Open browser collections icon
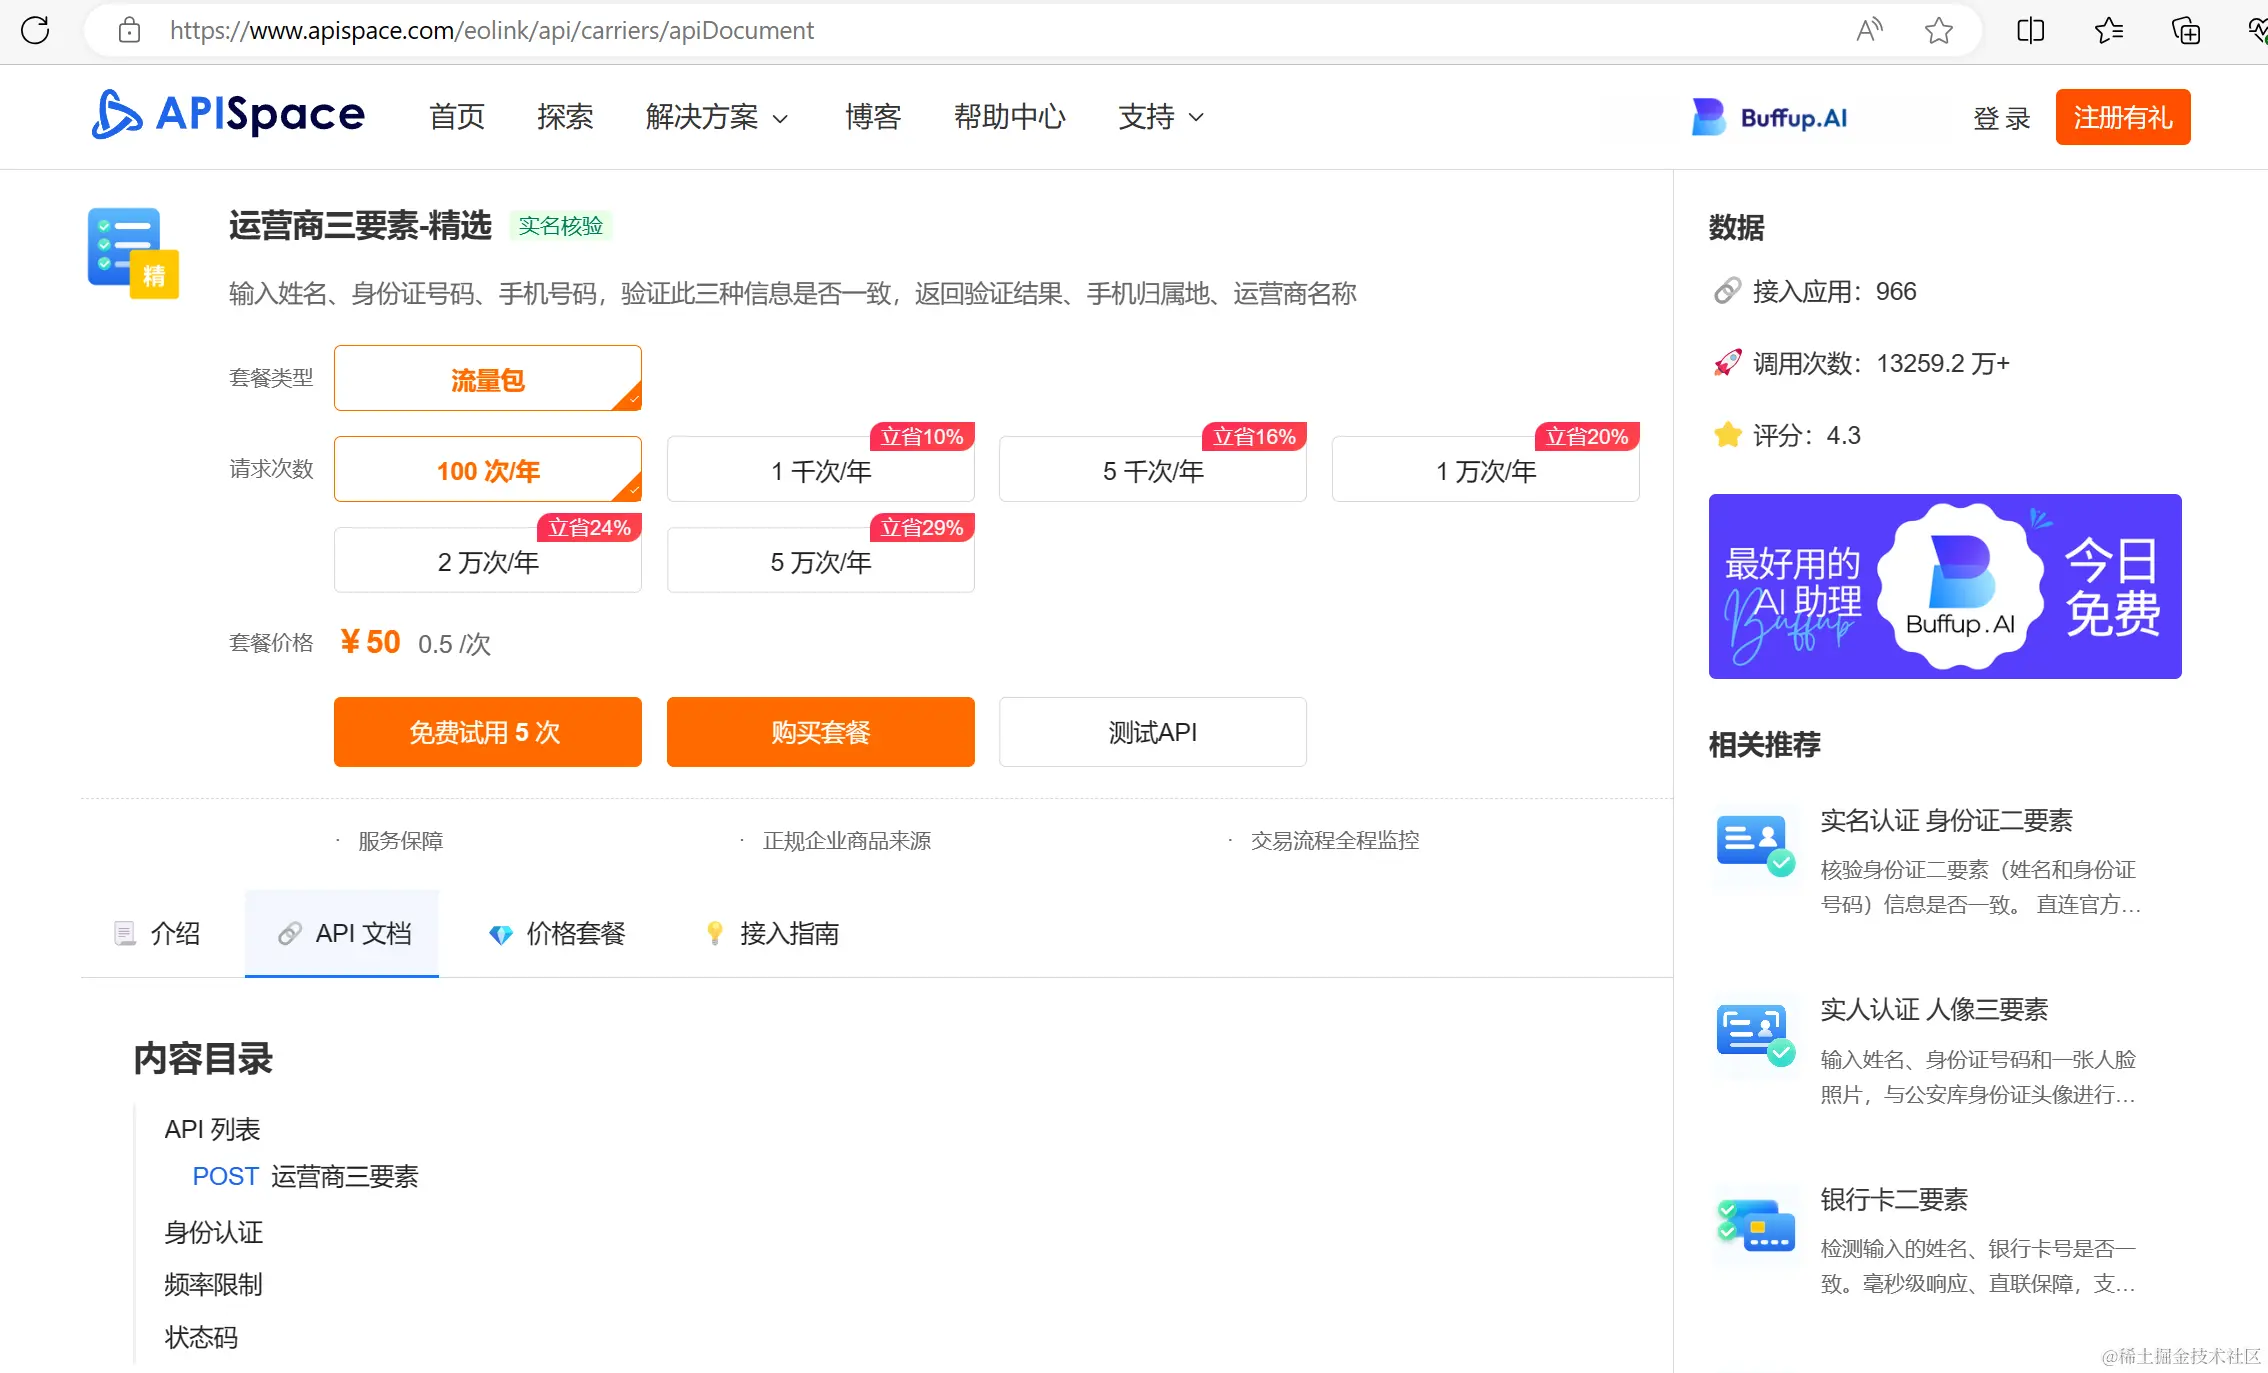 coord(2185,30)
